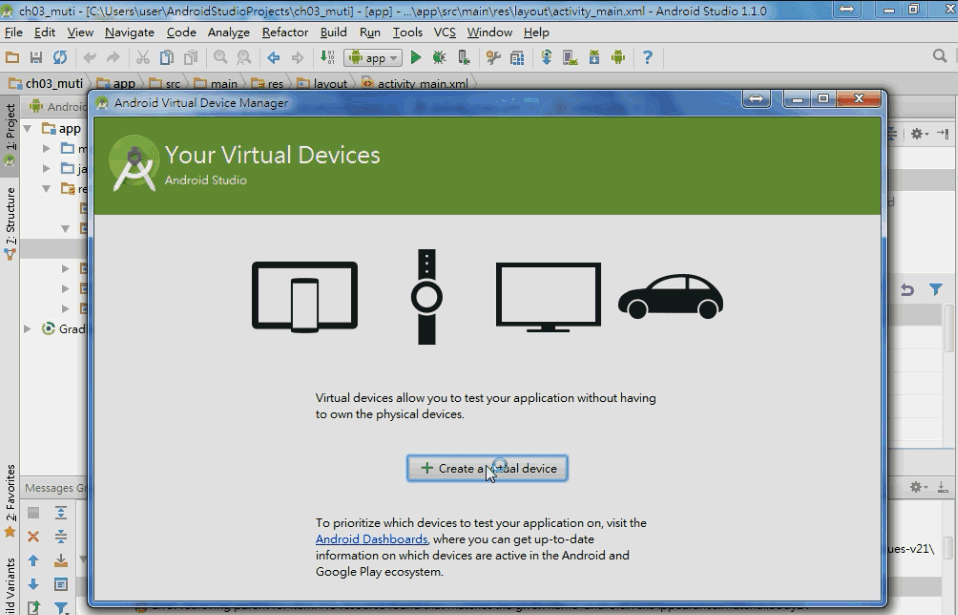Click the red X in Messages panel
Screen dimensions: 958x615
[34, 537]
